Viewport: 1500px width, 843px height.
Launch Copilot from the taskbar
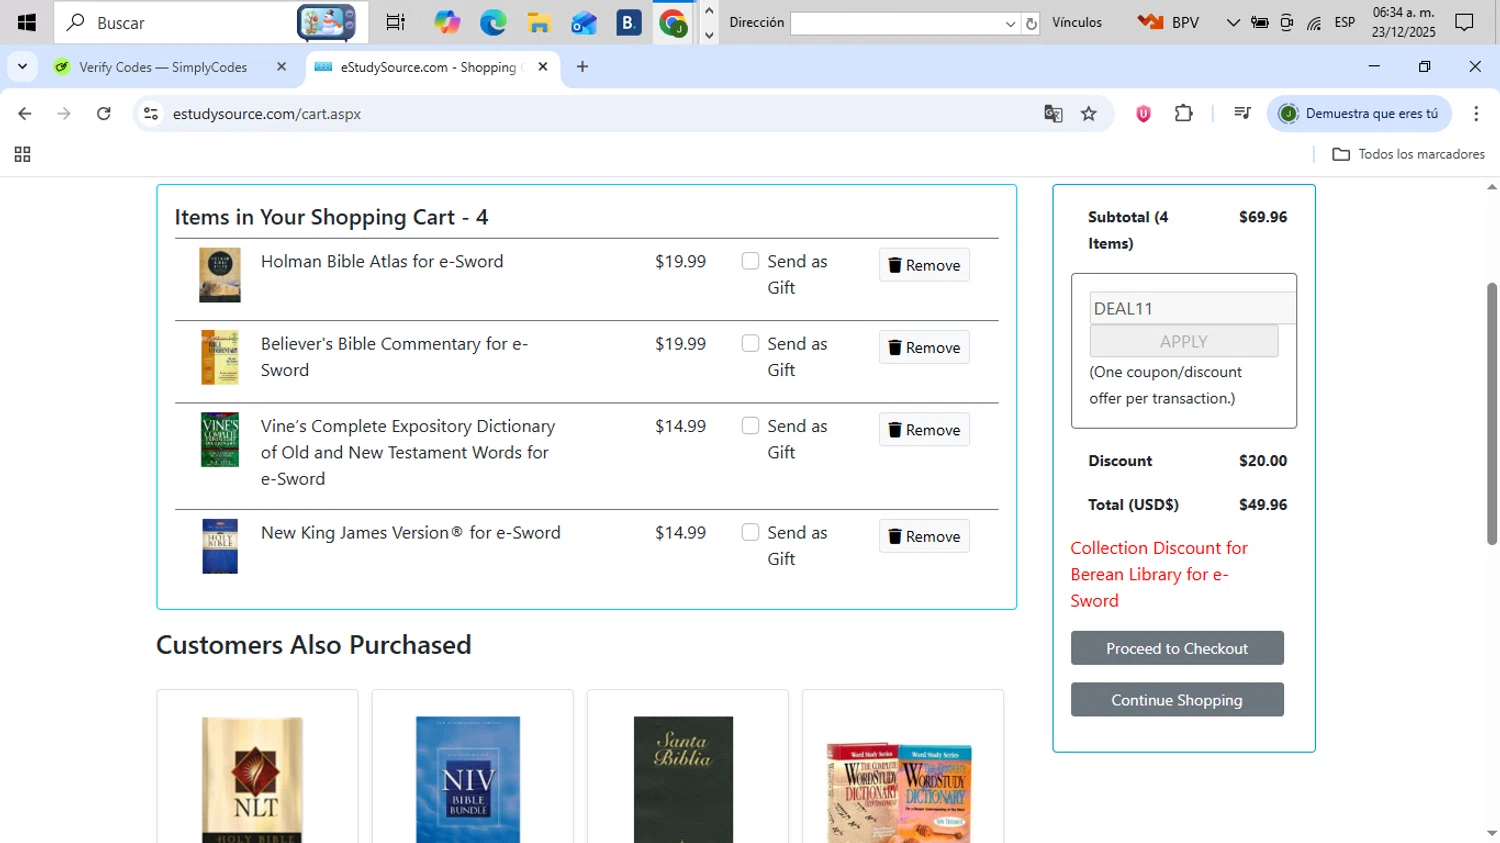click(x=447, y=22)
